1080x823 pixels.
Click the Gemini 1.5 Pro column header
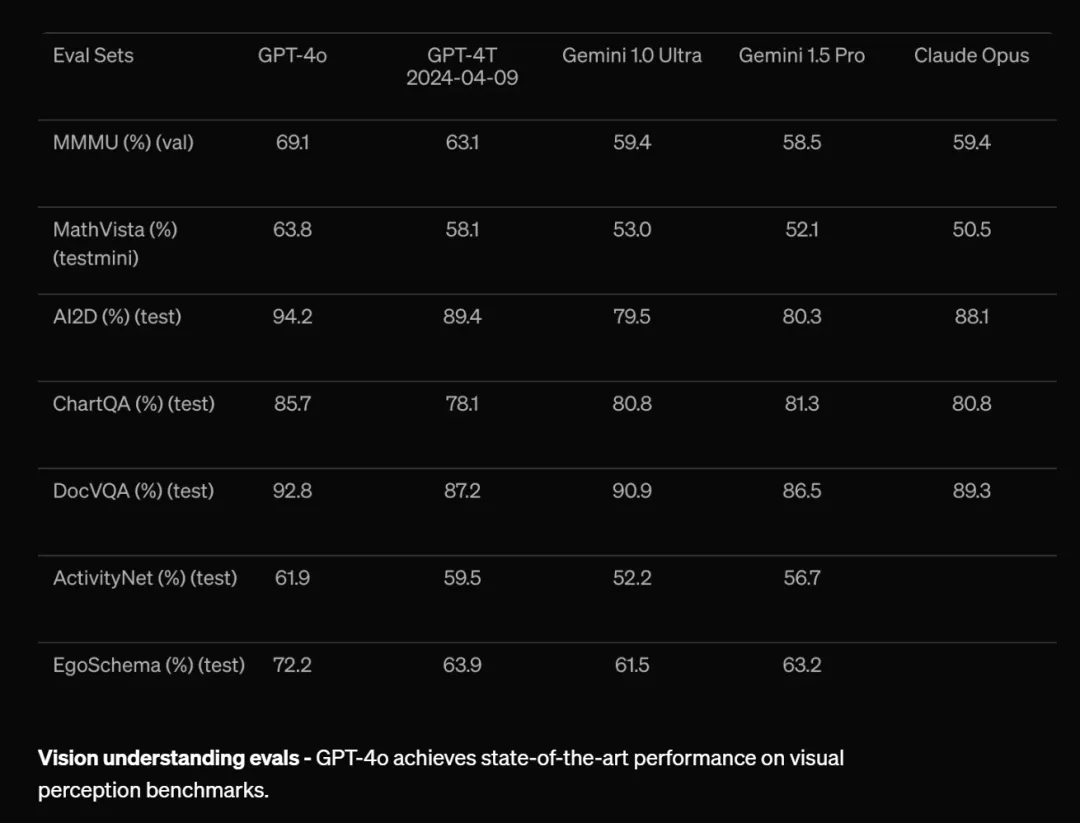click(802, 56)
